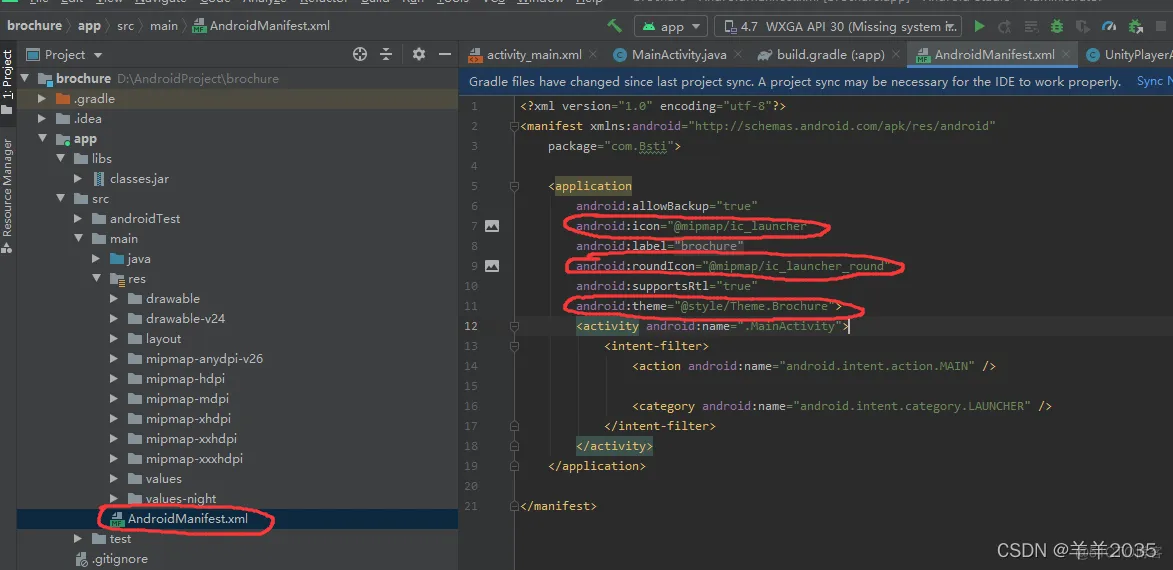Expand the test folder arrow

point(78,539)
